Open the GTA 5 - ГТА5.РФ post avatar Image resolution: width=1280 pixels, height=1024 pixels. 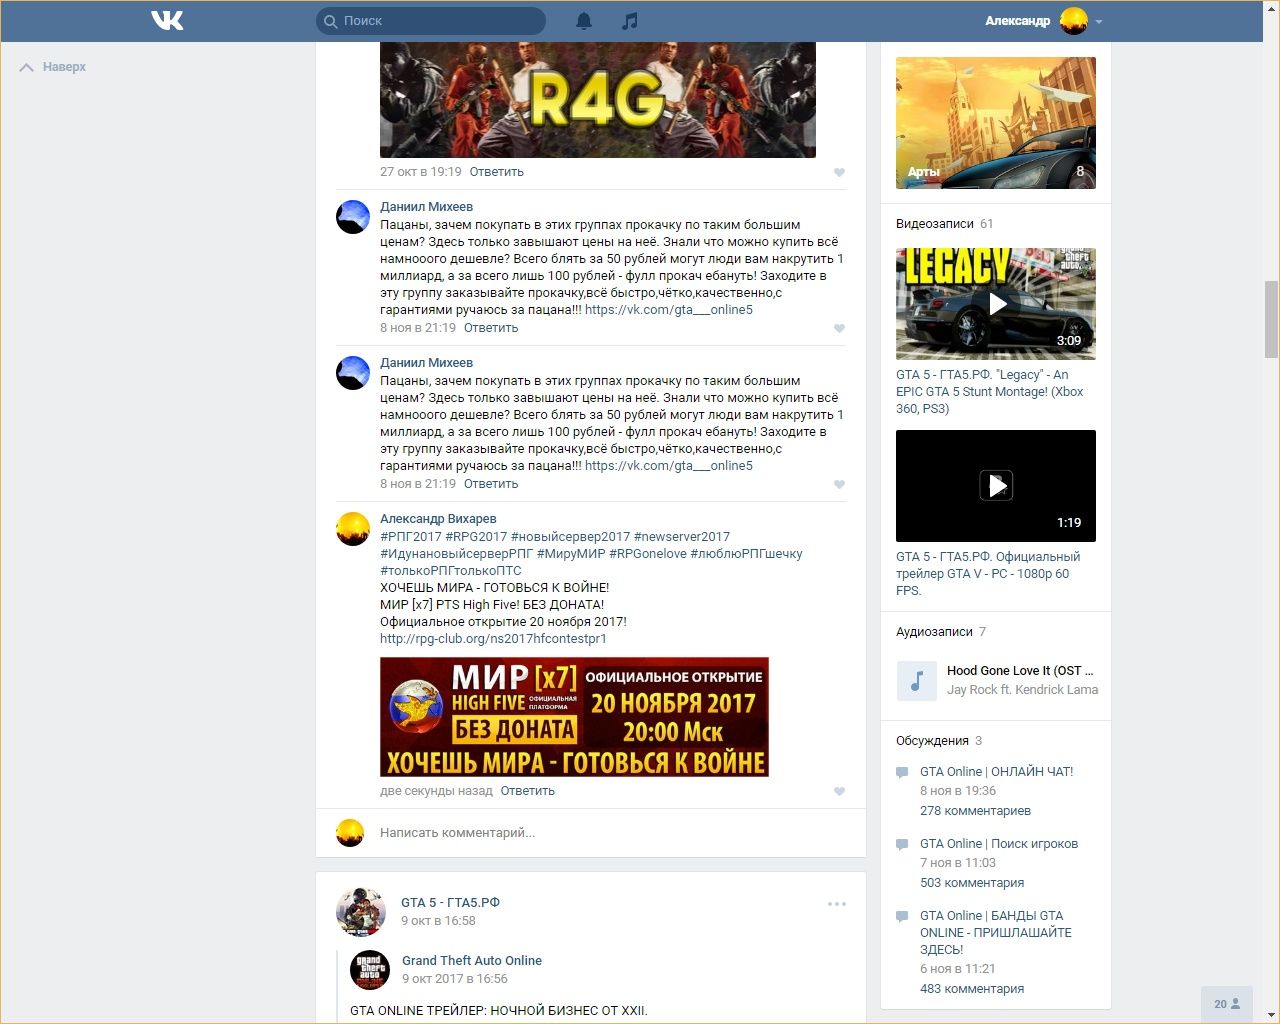pyautogui.click(x=361, y=911)
